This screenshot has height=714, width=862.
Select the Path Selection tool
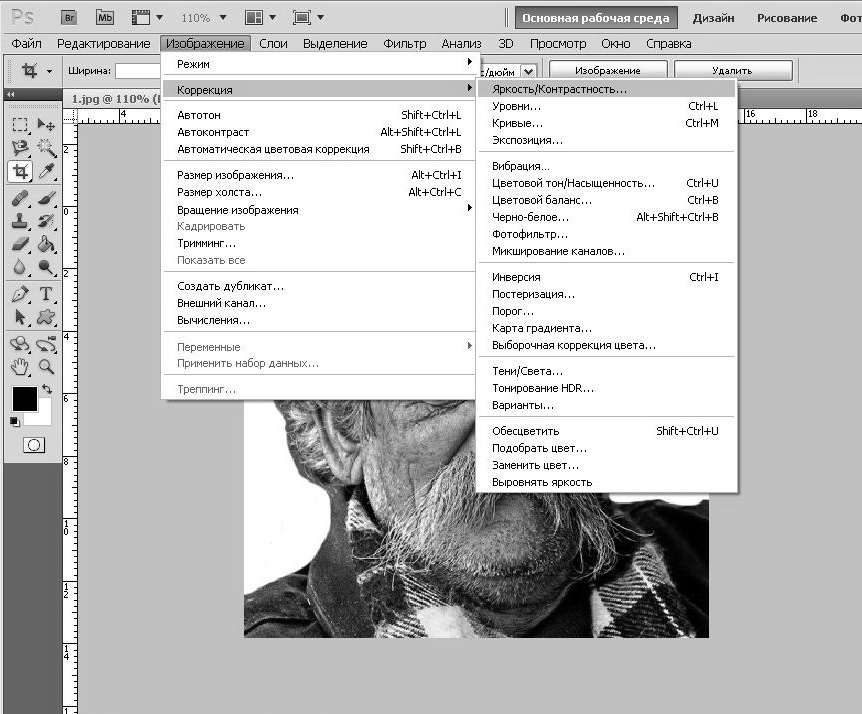point(20,317)
